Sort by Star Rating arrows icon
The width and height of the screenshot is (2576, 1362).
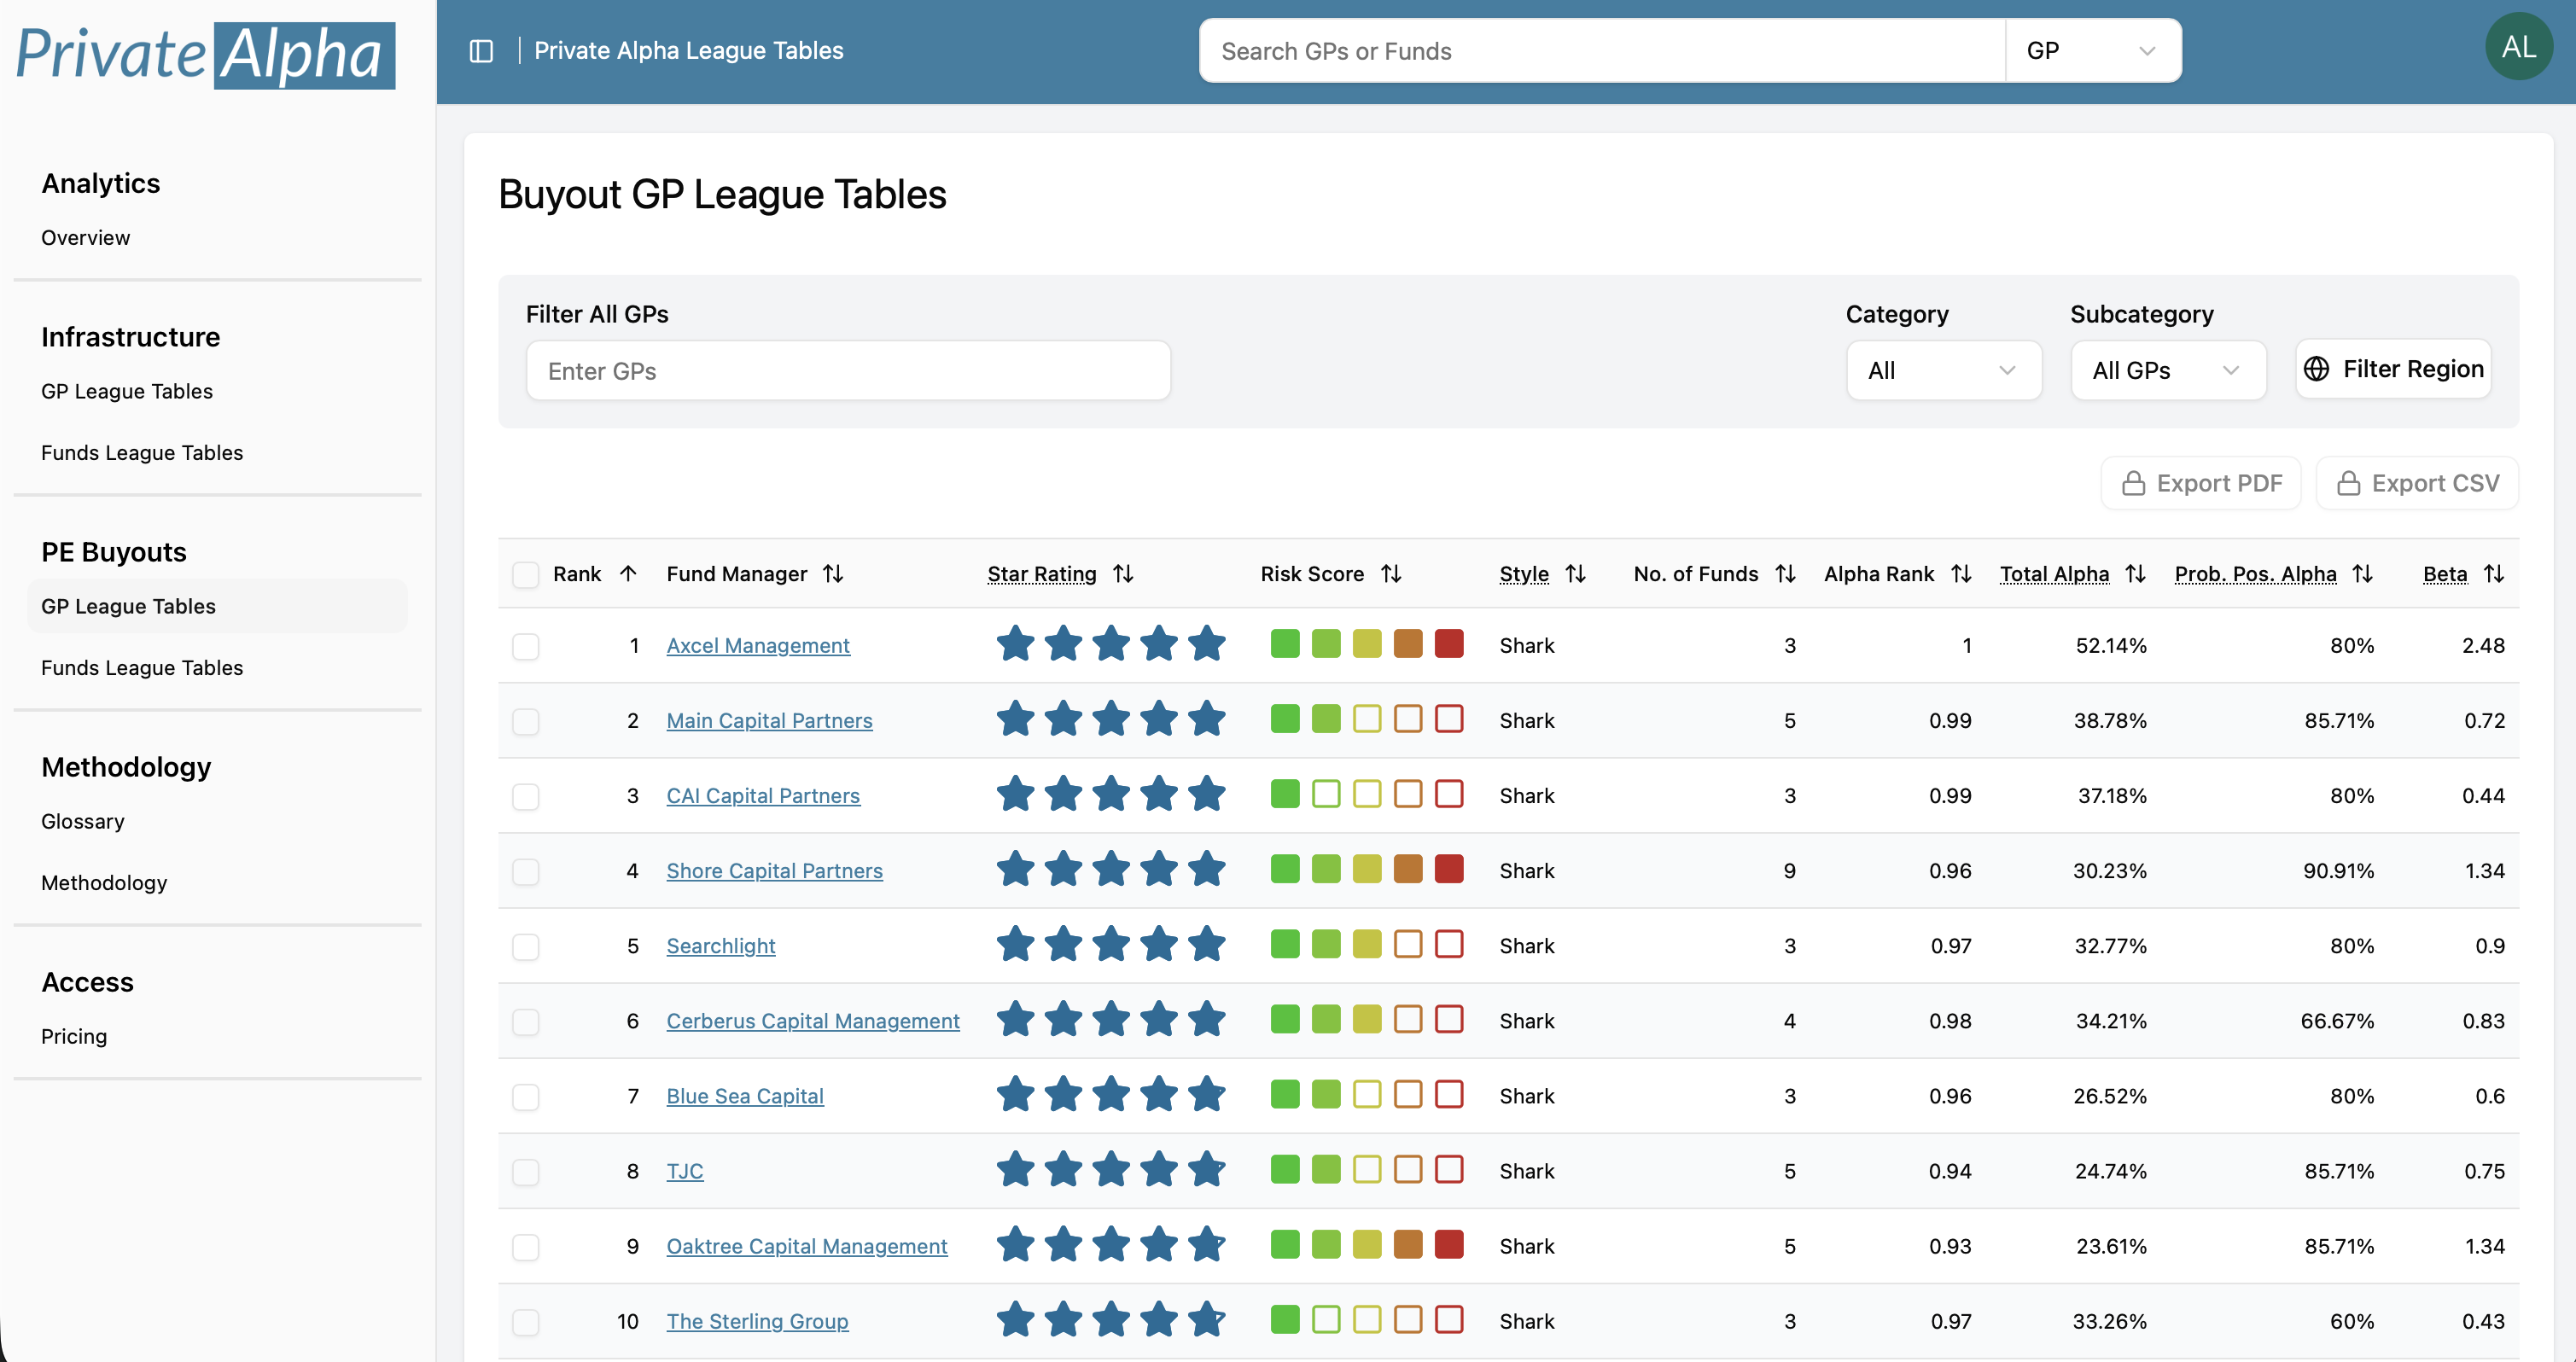[x=1123, y=574]
